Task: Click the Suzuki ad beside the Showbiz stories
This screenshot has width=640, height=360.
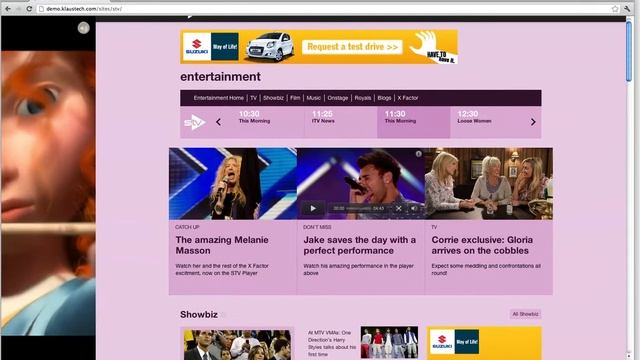Action: coord(484,343)
